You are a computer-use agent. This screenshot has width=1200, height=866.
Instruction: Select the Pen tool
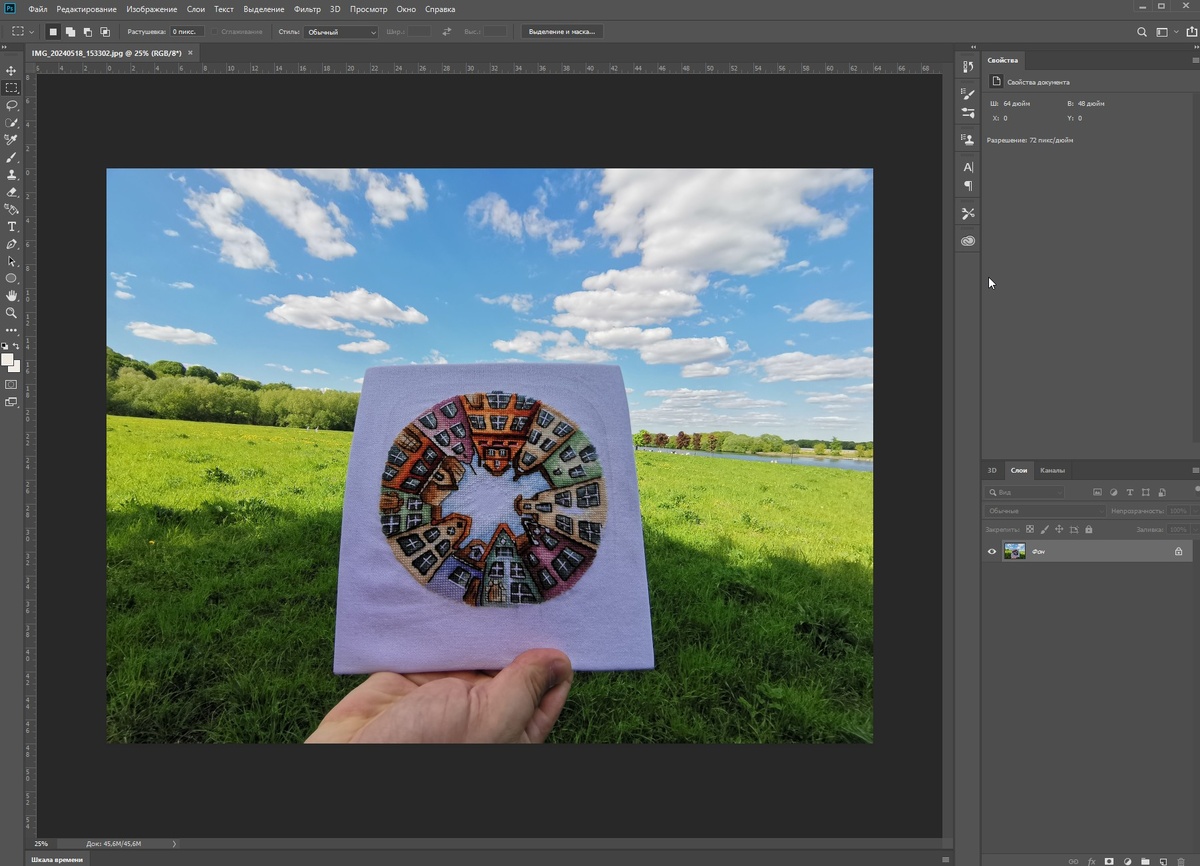tap(11, 244)
